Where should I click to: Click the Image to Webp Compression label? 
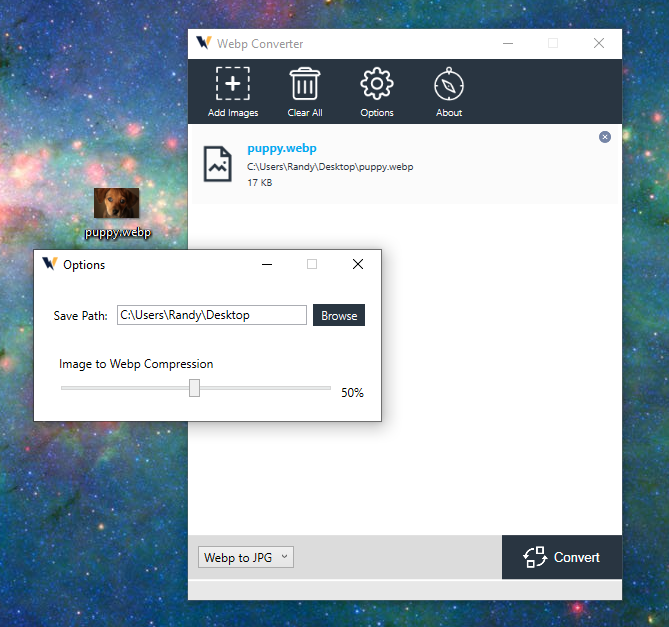coord(136,364)
